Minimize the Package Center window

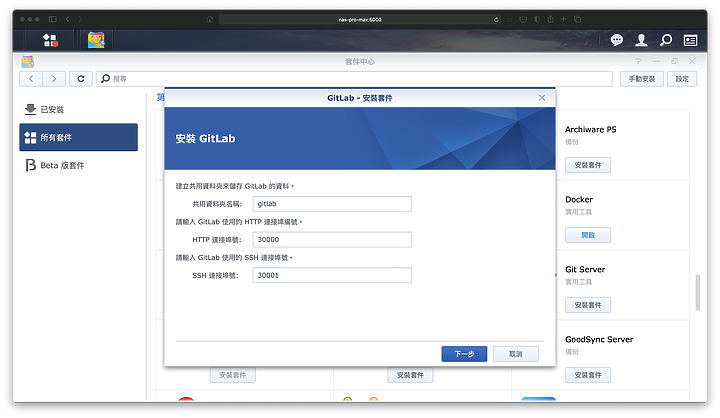[x=657, y=61]
